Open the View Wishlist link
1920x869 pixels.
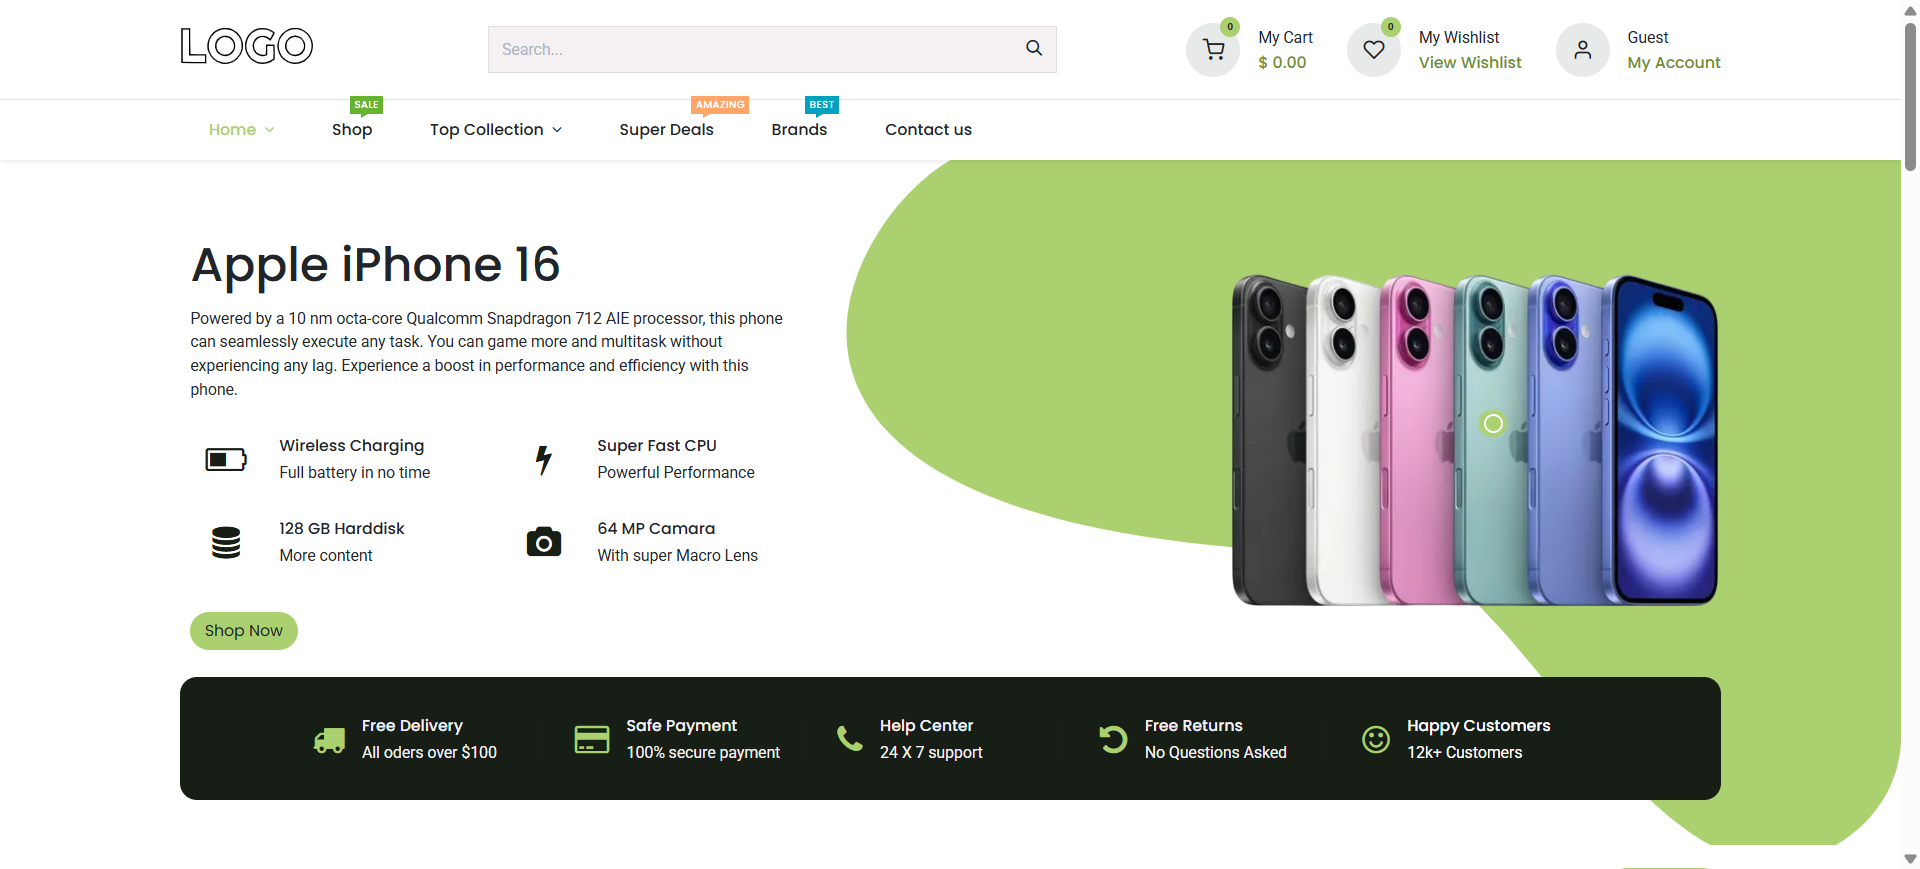point(1470,62)
